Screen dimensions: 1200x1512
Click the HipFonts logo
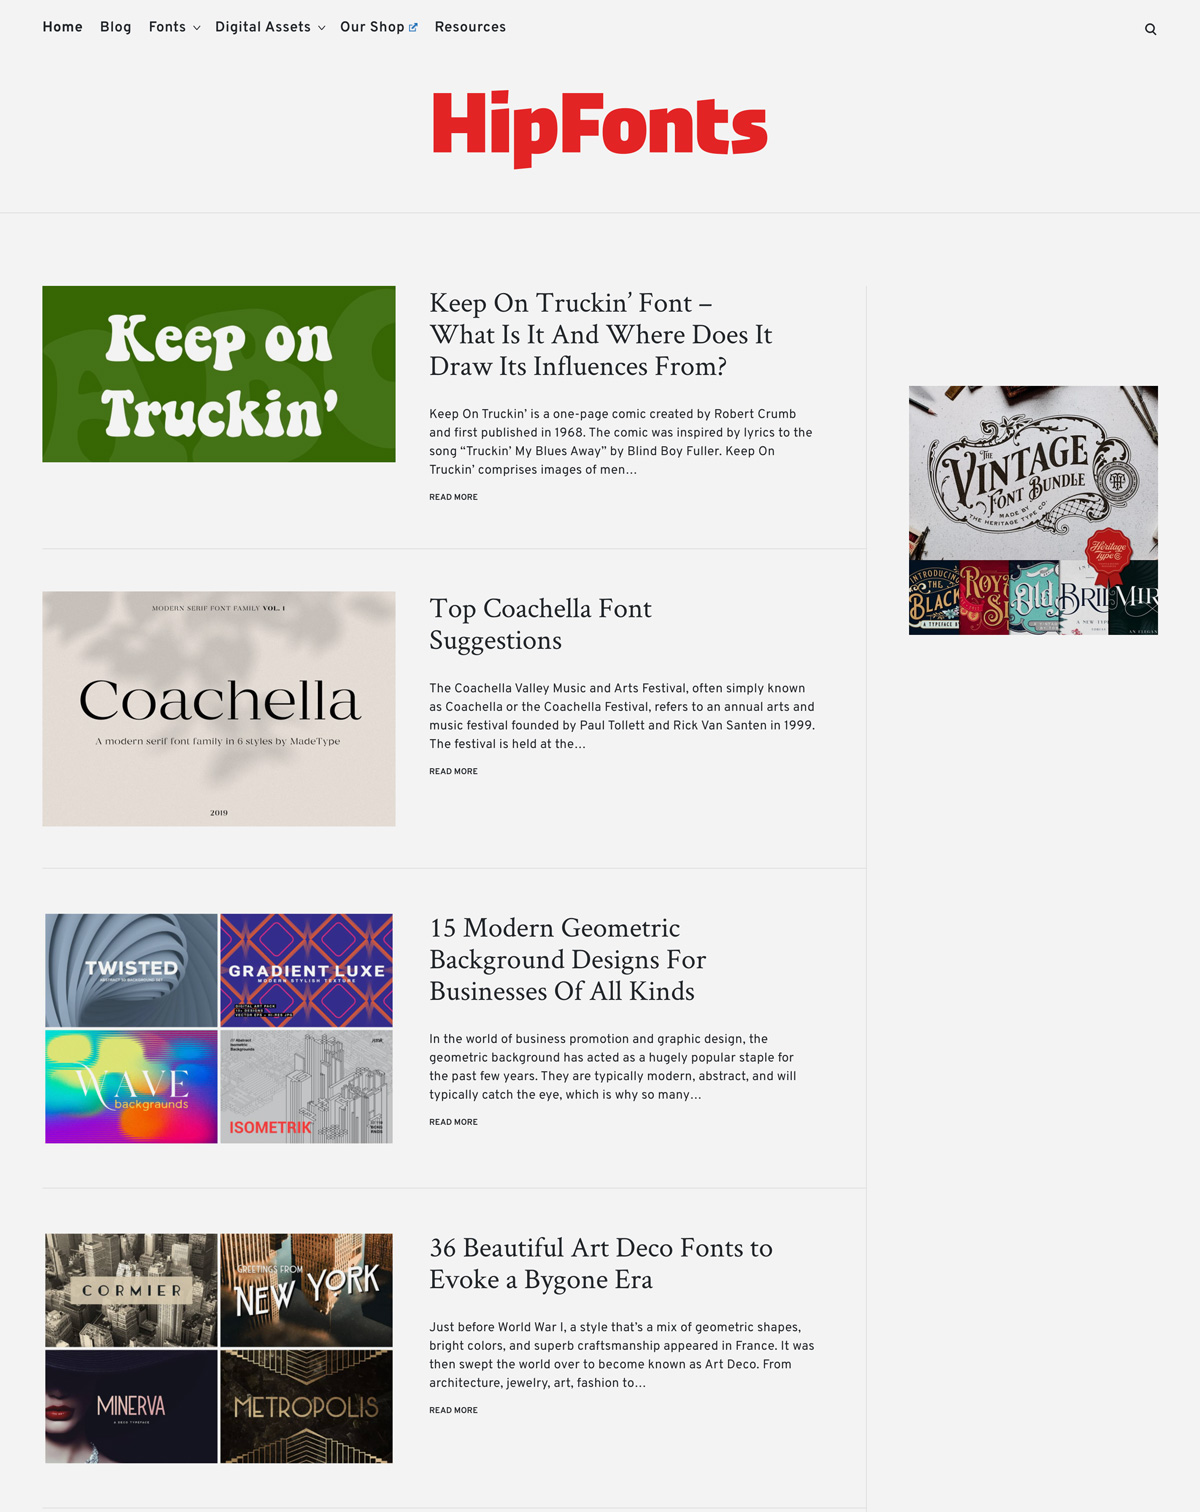click(x=600, y=128)
